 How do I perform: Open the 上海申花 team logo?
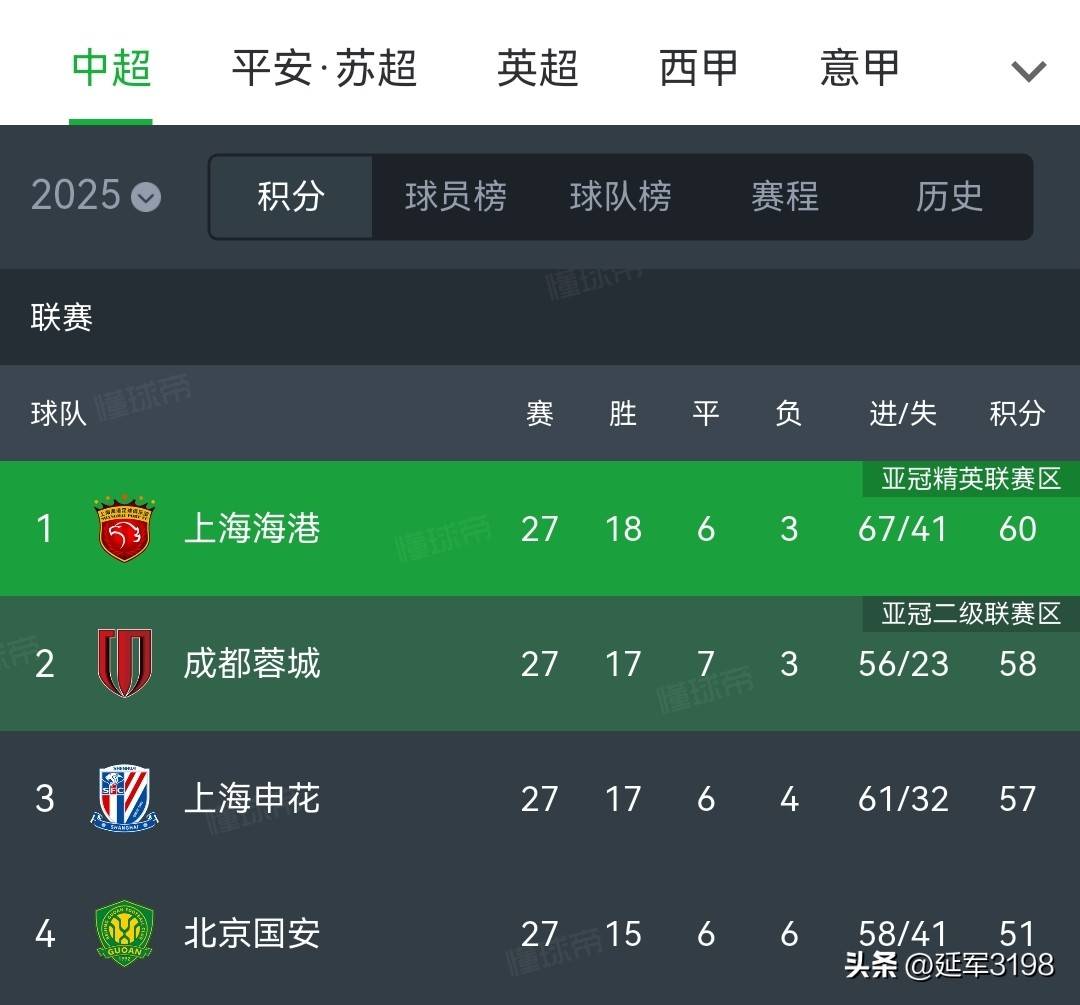[x=124, y=798]
